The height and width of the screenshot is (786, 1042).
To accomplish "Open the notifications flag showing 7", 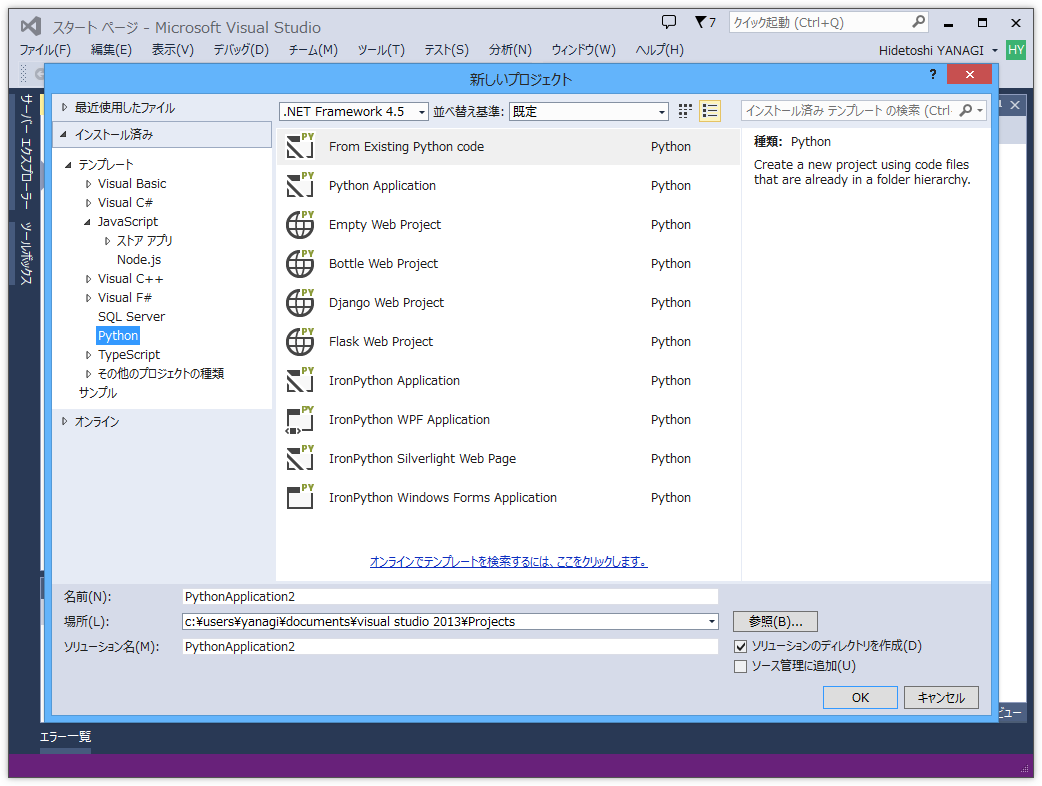I will click(x=705, y=23).
